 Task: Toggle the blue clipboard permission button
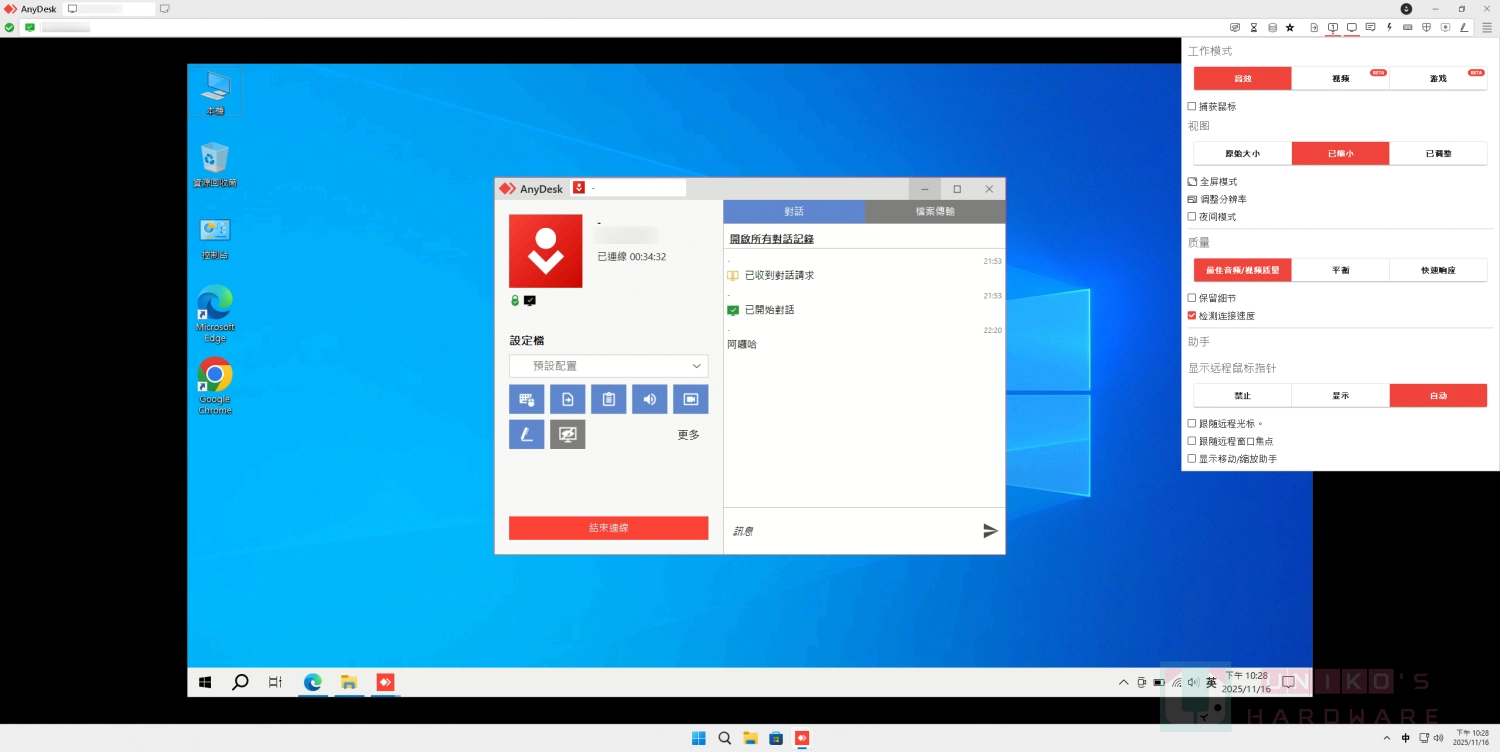tap(608, 399)
